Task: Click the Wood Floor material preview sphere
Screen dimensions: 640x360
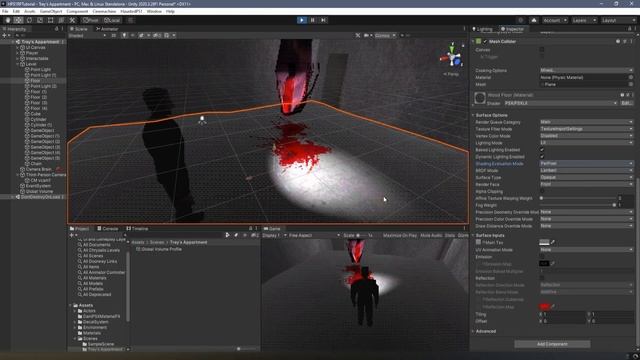Action: (x=480, y=98)
